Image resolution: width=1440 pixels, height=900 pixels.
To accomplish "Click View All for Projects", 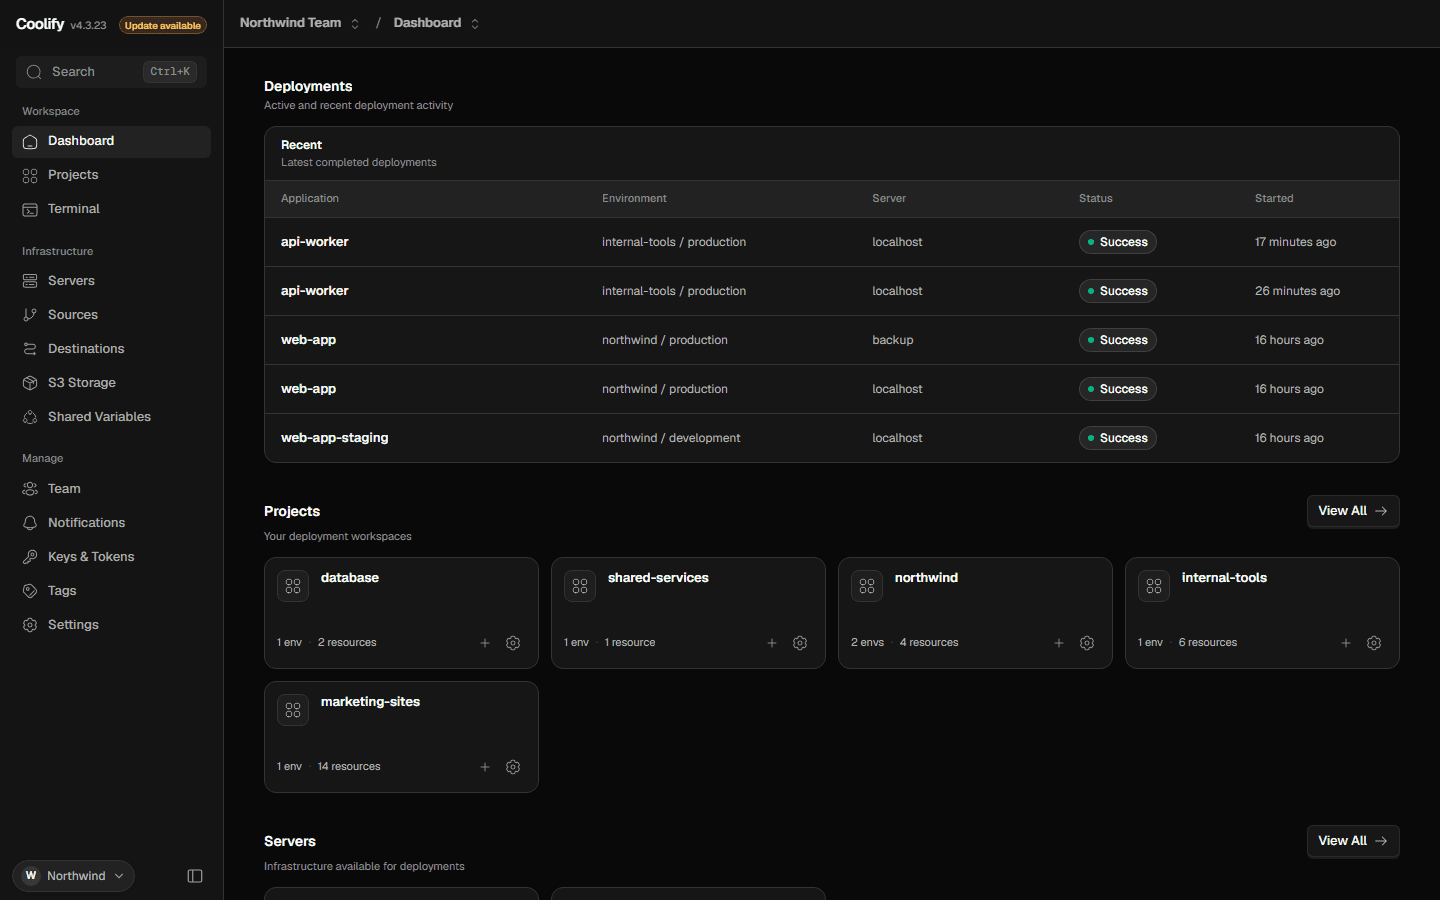I will point(1353,511).
